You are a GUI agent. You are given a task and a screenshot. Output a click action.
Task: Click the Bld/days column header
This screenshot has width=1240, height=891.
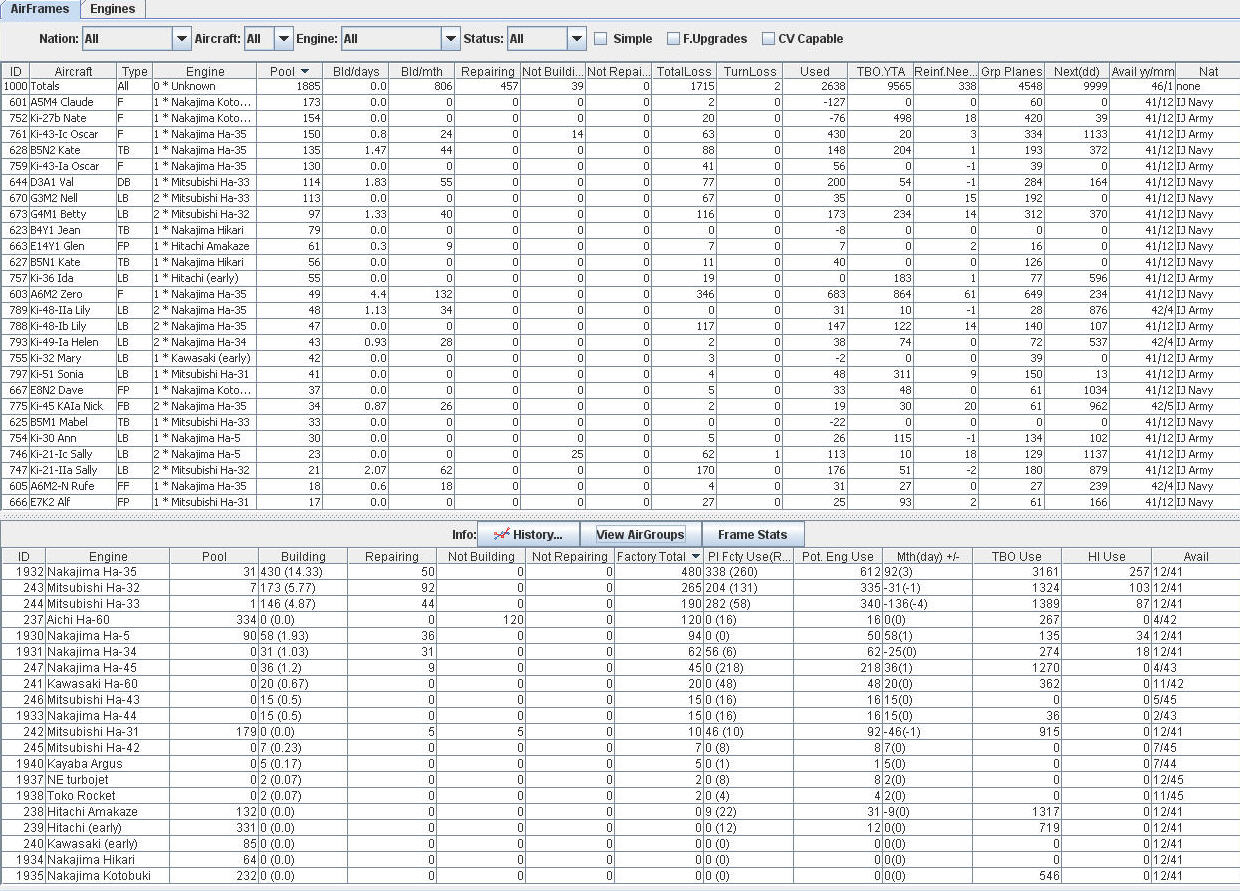click(x=355, y=71)
